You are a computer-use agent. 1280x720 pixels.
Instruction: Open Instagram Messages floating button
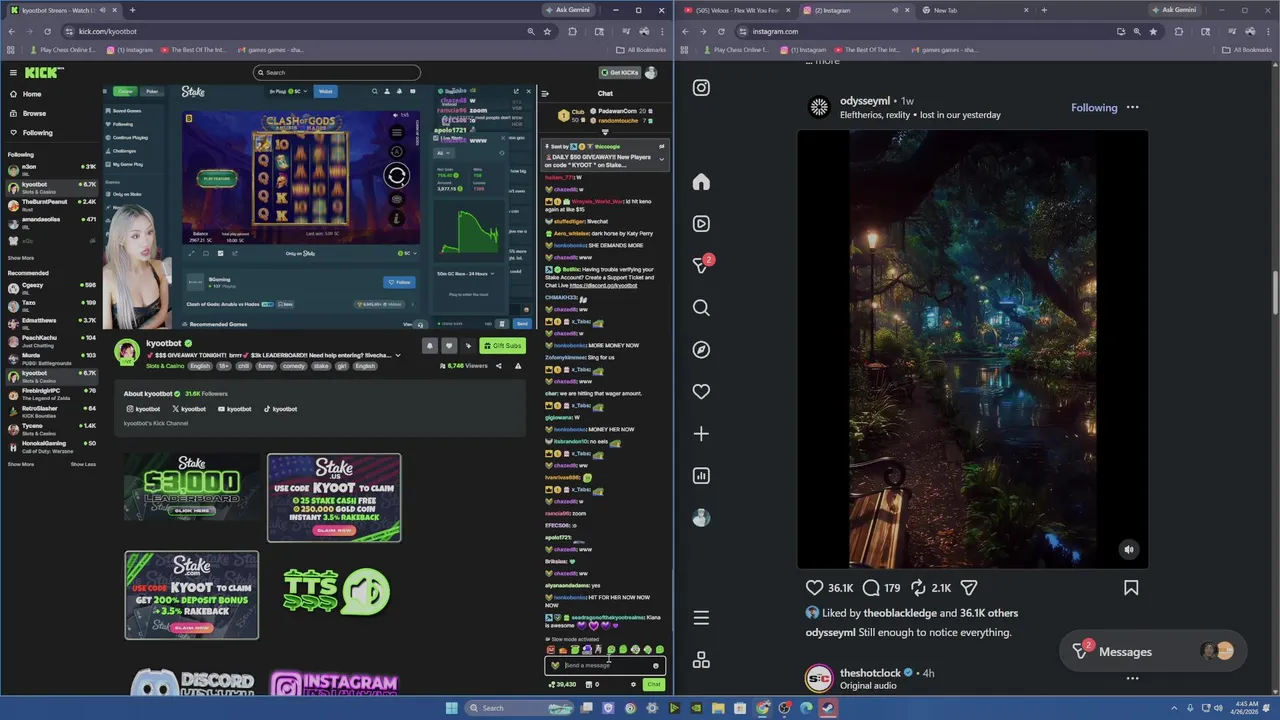1152,651
